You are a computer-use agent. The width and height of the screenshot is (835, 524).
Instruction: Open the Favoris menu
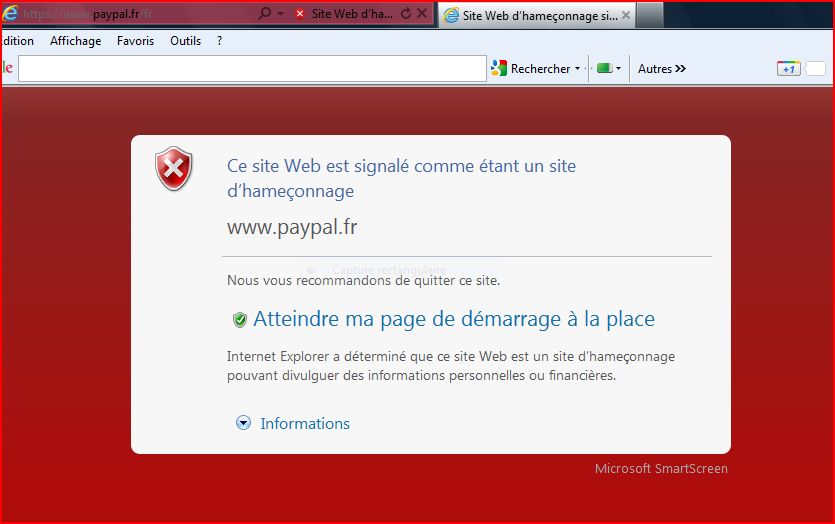point(135,41)
